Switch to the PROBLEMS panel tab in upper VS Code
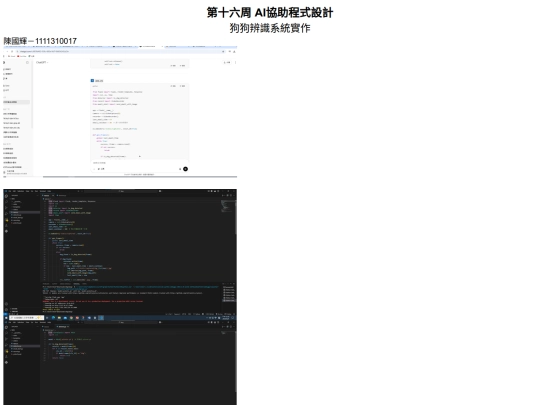The width and height of the screenshot is (540, 405). pyautogui.click(x=46, y=284)
